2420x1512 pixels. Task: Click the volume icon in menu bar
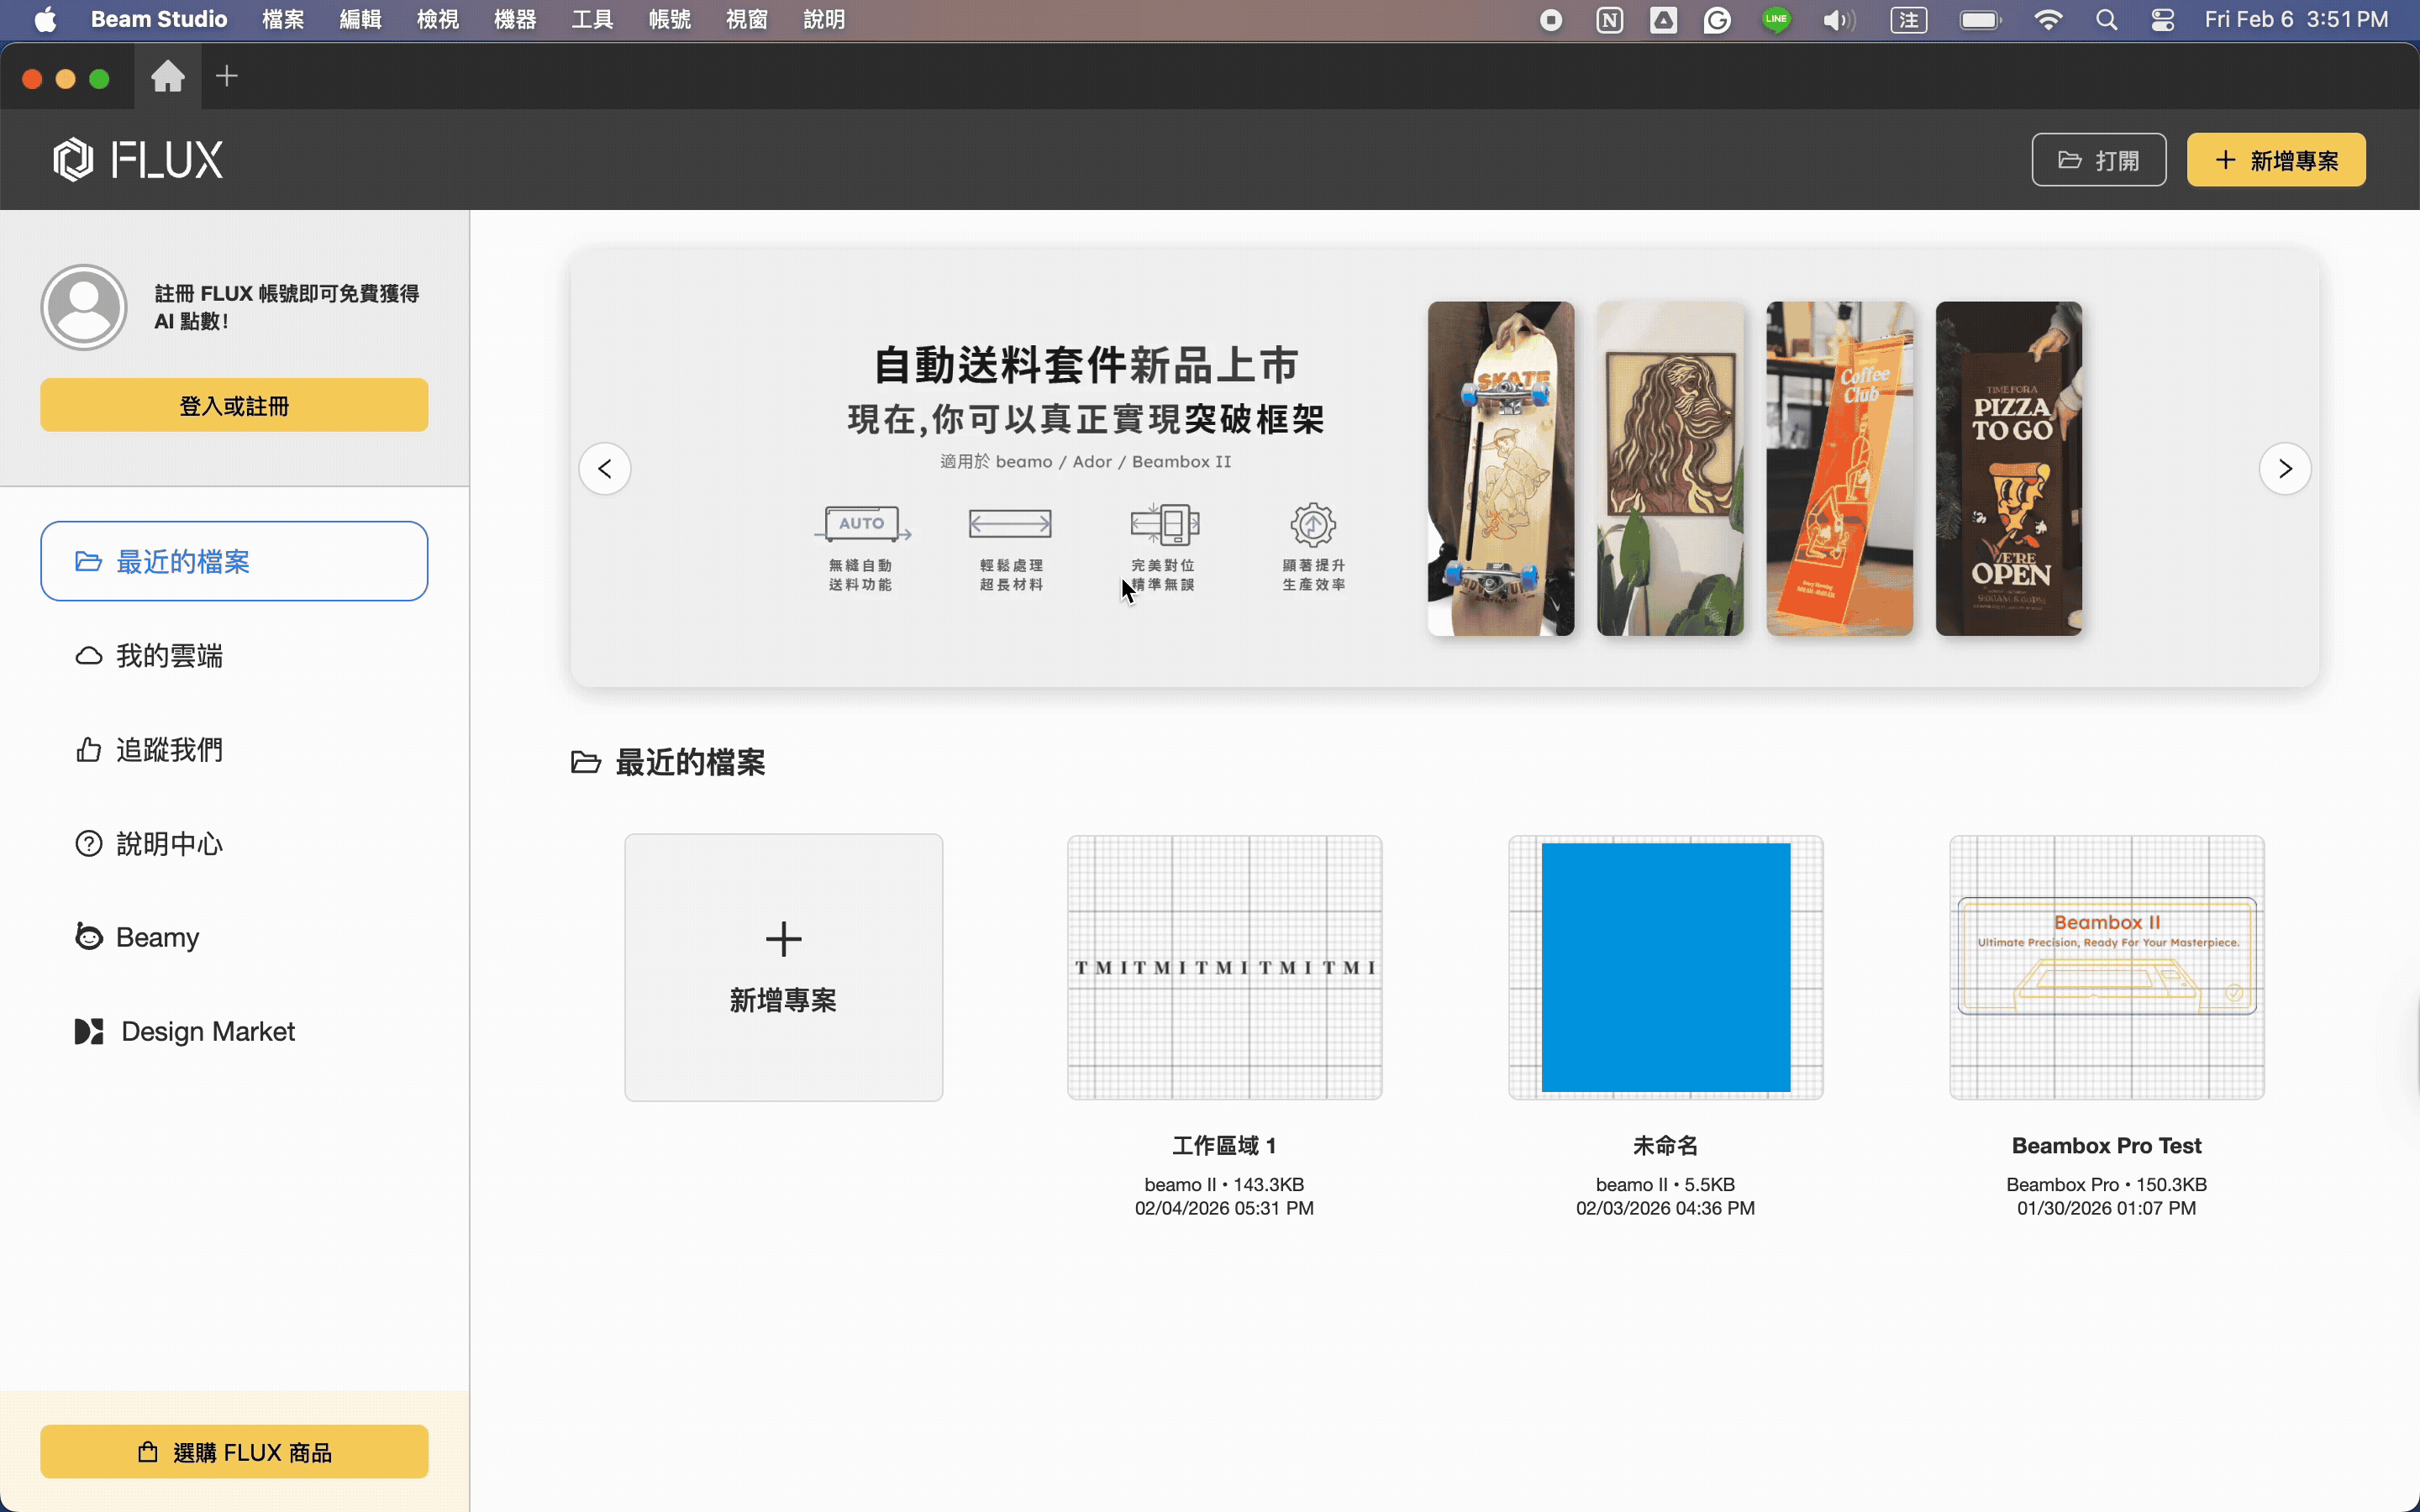tap(1838, 20)
